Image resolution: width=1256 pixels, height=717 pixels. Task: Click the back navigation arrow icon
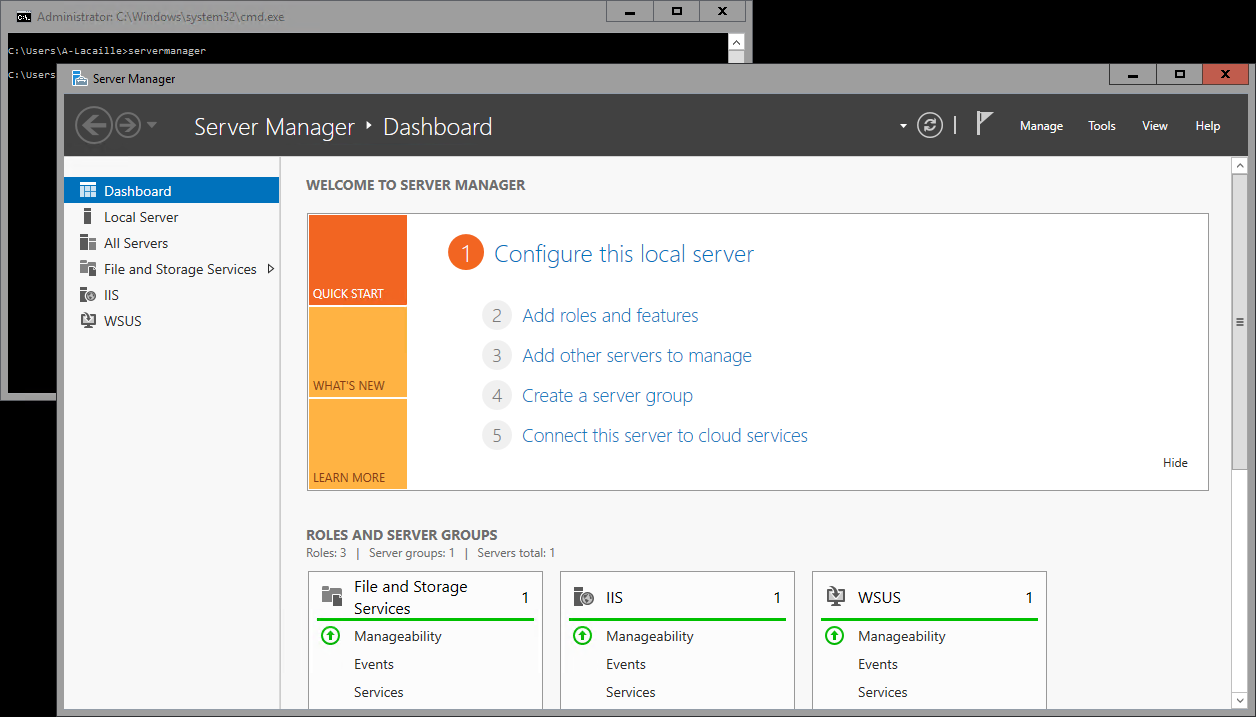pos(94,125)
